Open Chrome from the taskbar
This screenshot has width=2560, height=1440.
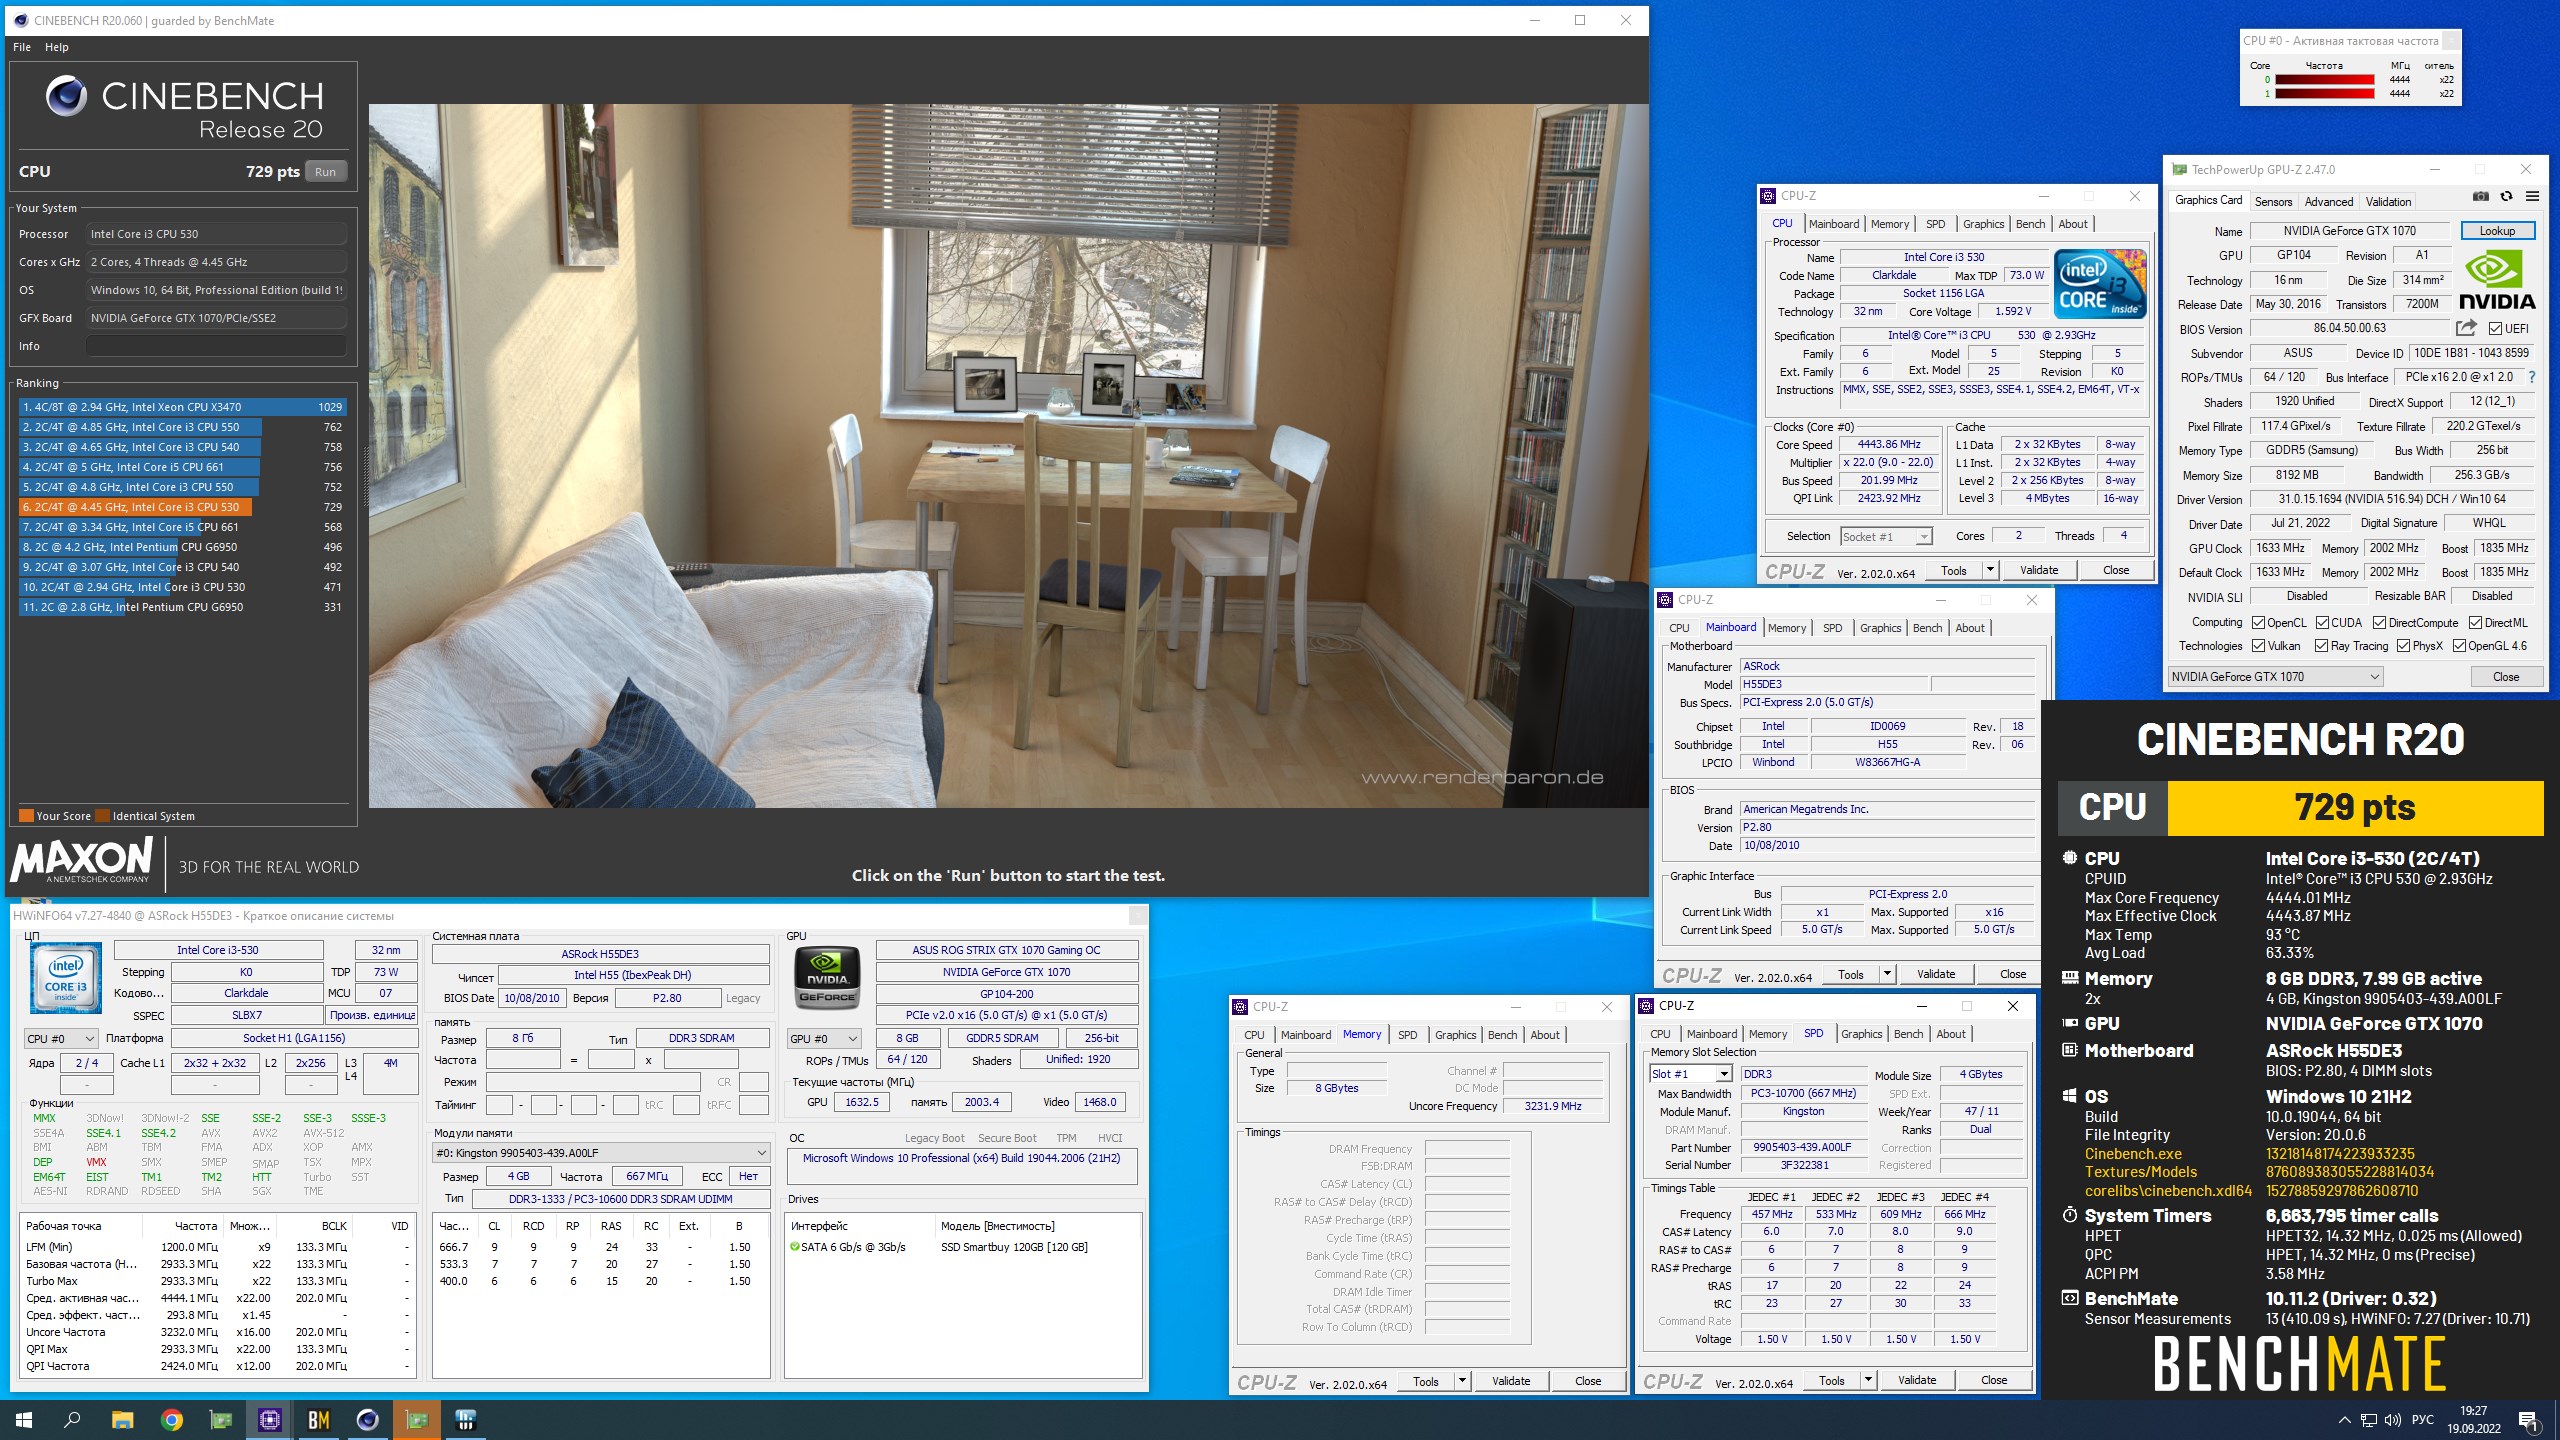tap(171, 1419)
